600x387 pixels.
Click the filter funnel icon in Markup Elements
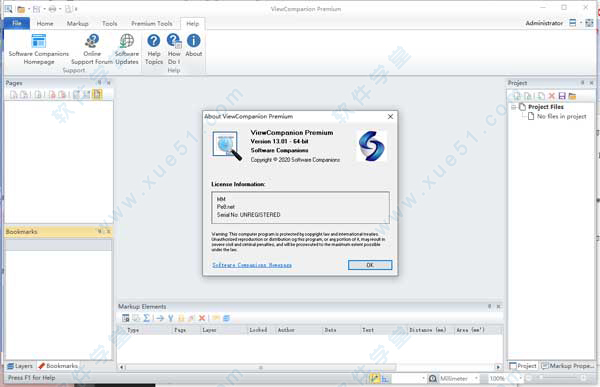(171, 318)
